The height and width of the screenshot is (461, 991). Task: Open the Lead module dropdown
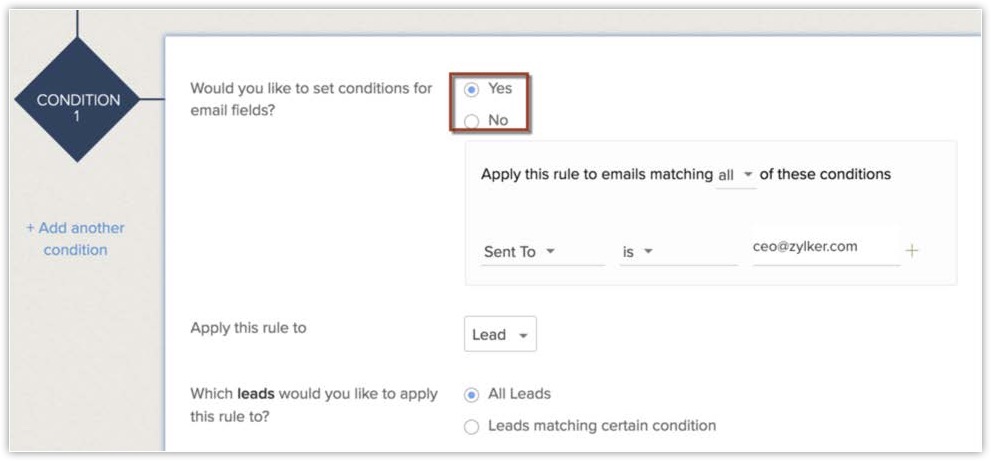(x=500, y=335)
